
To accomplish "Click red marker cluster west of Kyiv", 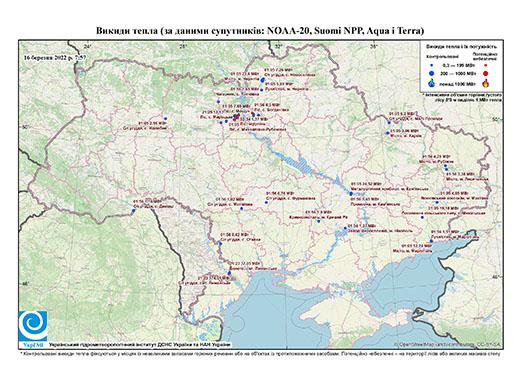I will click(x=235, y=117).
